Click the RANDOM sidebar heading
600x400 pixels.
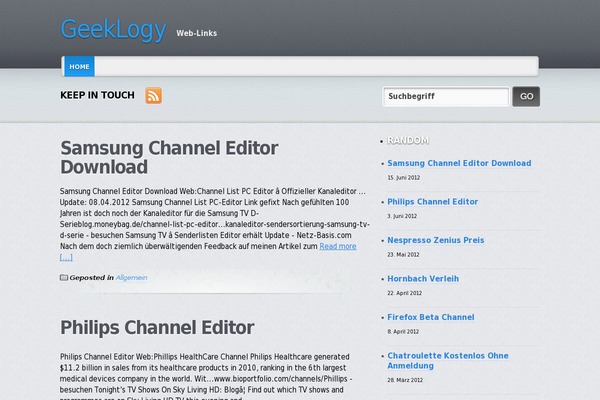tap(408, 140)
